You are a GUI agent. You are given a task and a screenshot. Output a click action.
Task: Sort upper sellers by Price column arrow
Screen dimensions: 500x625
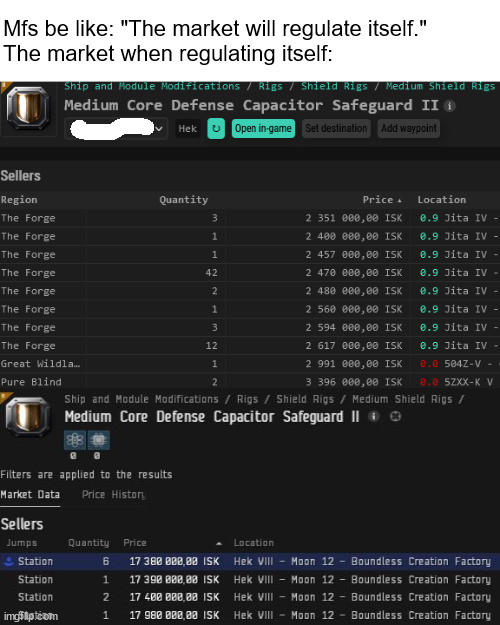click(x=399, y=200)
